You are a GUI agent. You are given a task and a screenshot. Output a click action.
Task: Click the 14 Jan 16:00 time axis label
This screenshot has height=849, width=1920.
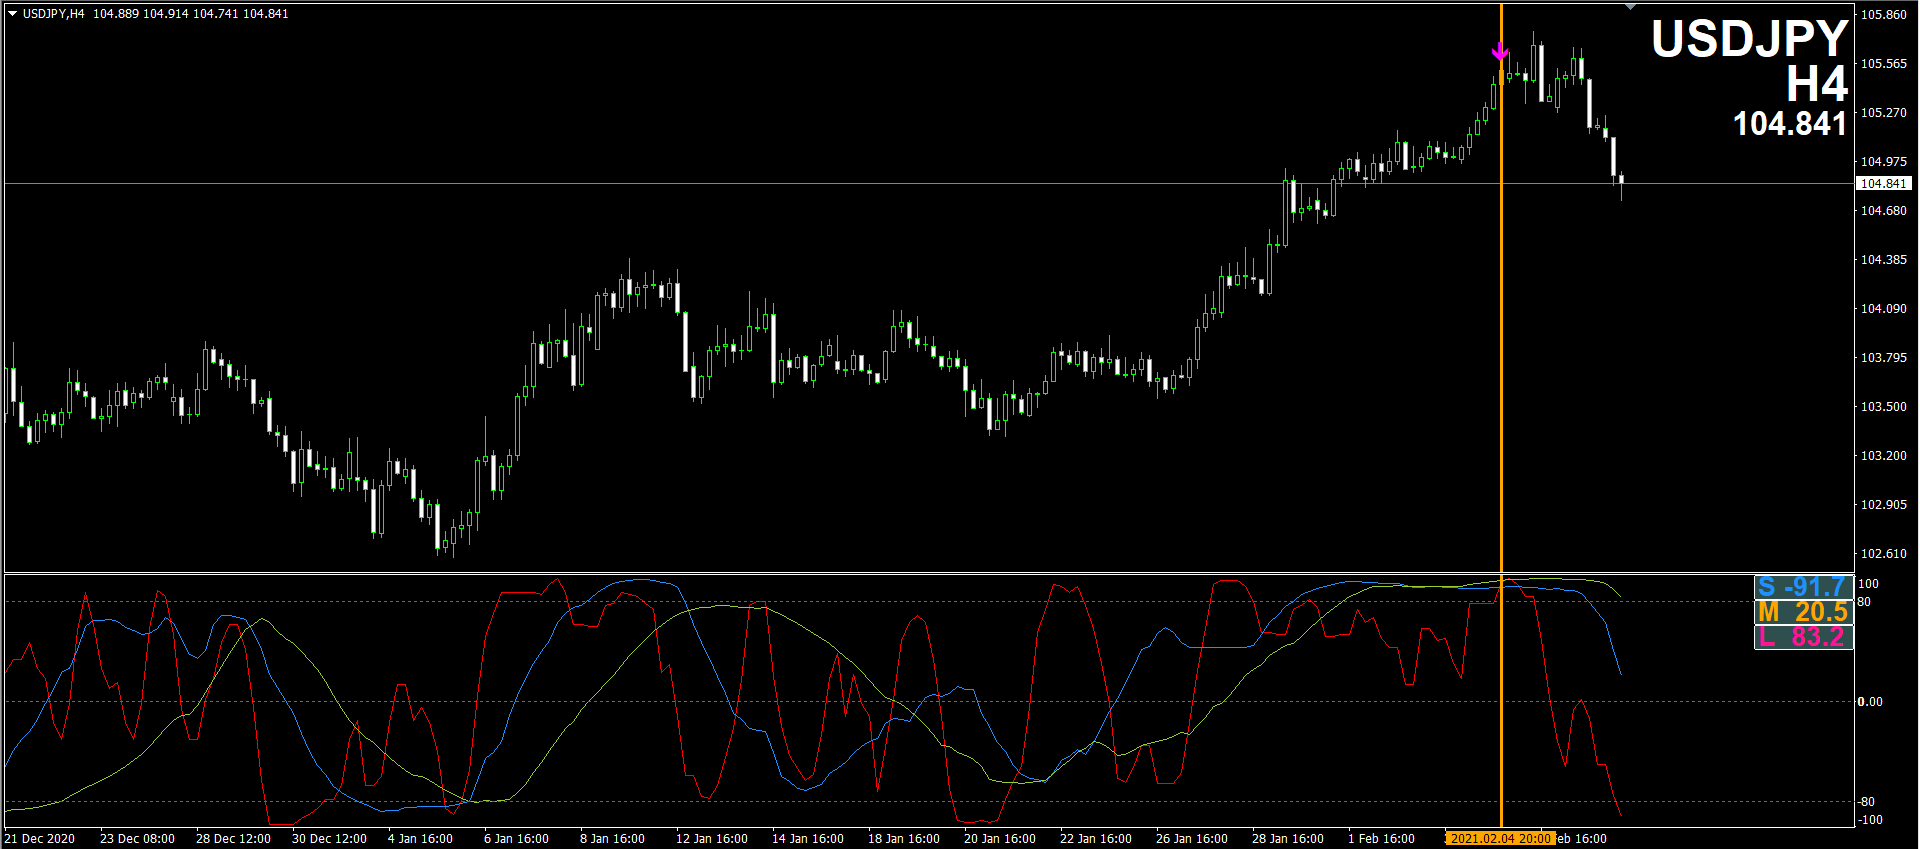pyautogui.click(x=808, y=839)
